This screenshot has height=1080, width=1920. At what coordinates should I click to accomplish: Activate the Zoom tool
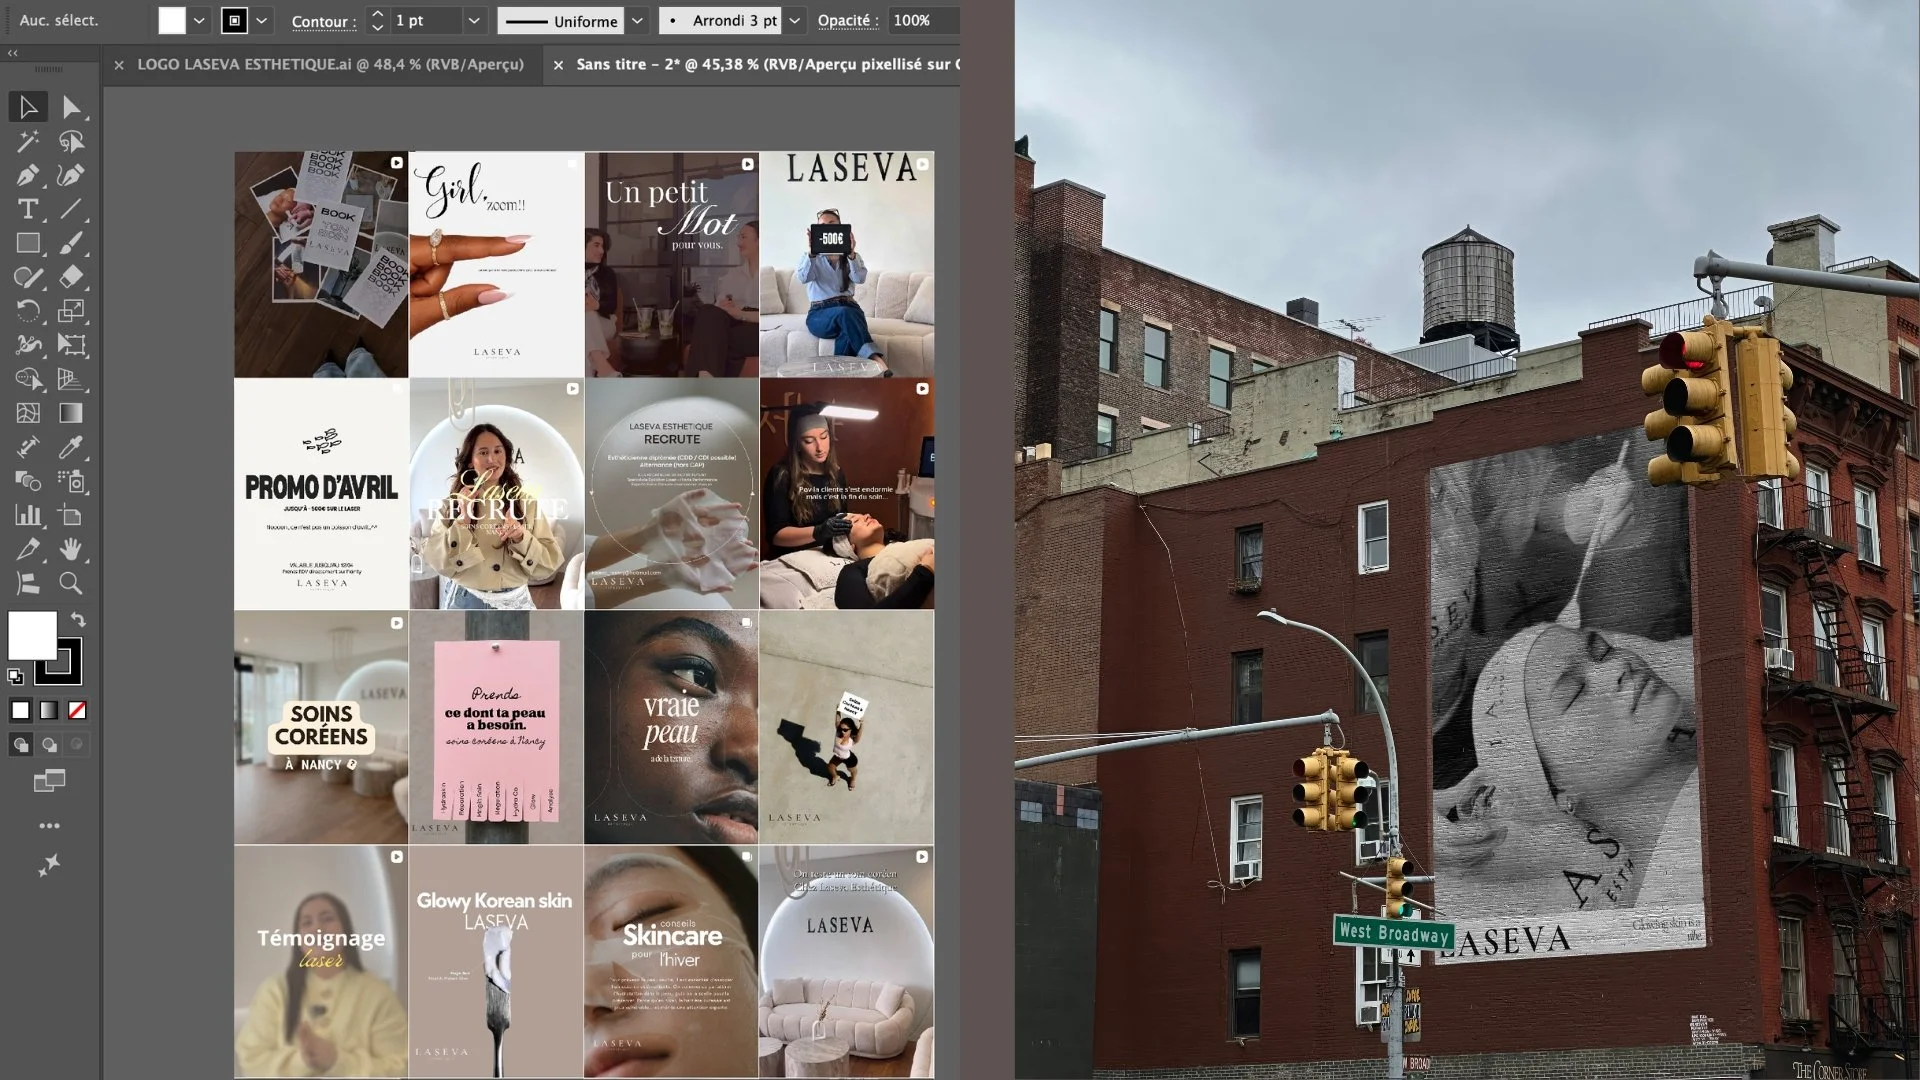70,583
